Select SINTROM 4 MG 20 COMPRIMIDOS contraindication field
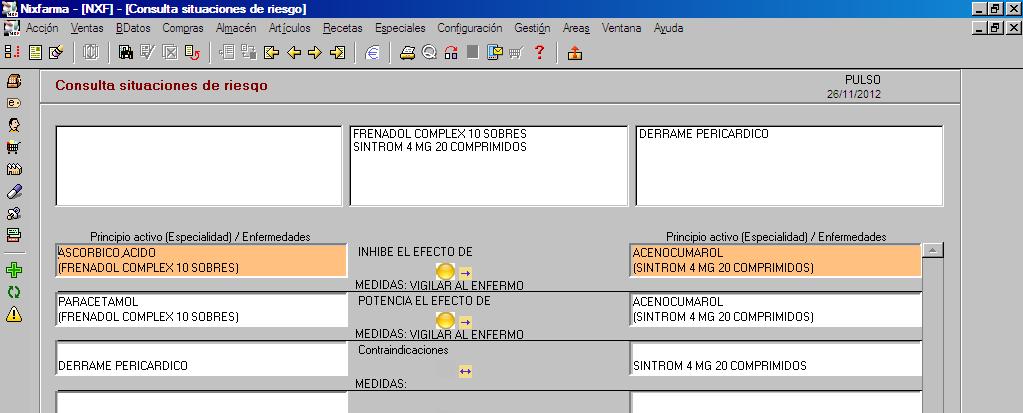The width and height of the screenshot is (1023, 413). coord(776,359)
